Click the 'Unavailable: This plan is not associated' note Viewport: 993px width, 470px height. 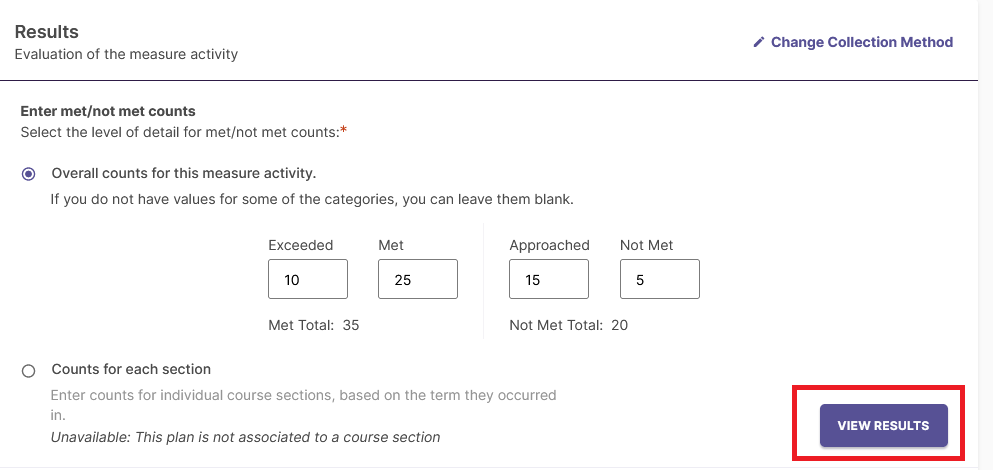coord(245,437)
